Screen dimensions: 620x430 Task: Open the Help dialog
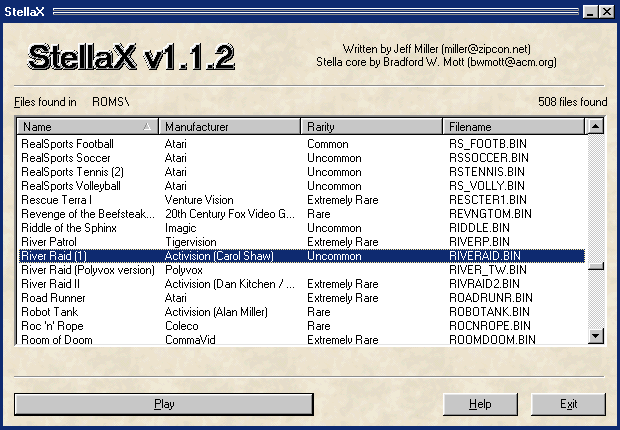coord(480,404)
